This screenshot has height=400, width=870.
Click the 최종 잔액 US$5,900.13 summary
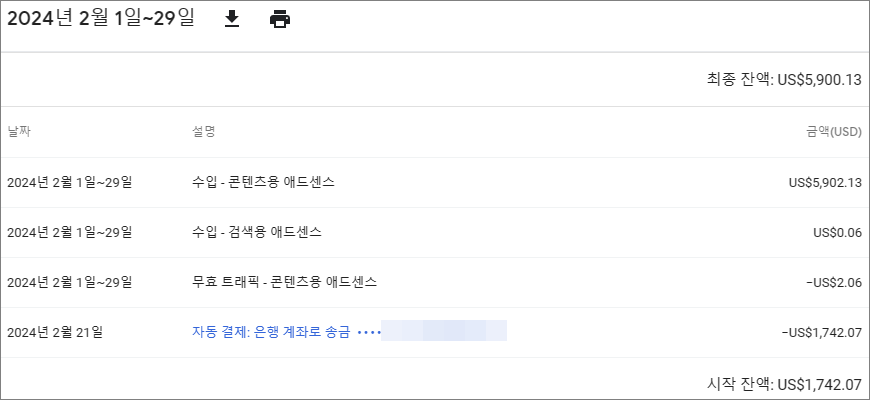point(784,80)
